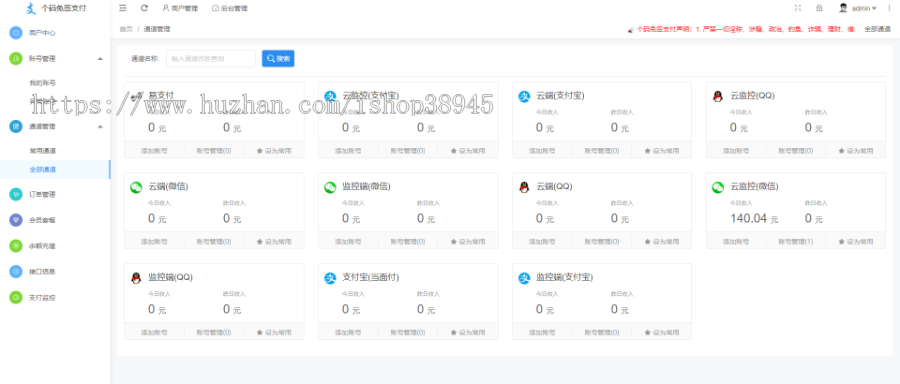
Task: Click the QQ penguin icon on 监控端(QQ) card
Action: [x=136, y=278]
